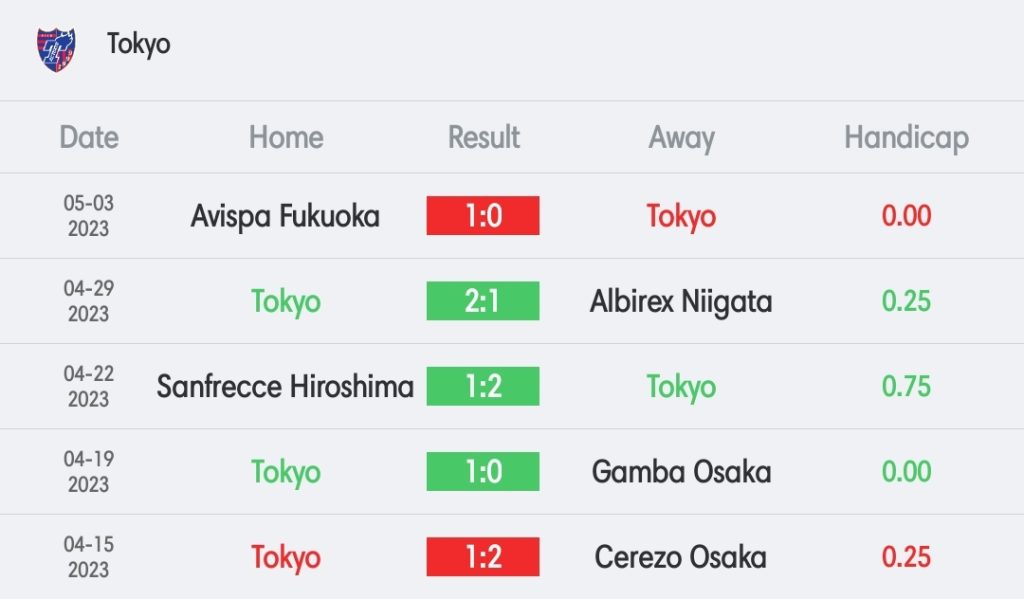Viewport: 1024px width, 599px height.
Task: Click the red 1:0 score against Avispa Fukuoka
Action: (483, 216)
